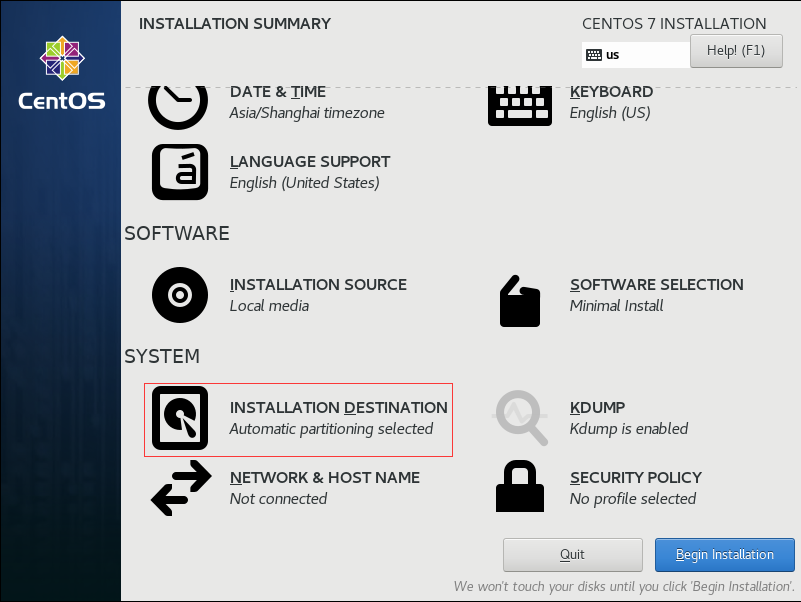This screenshot has height=602, width=801.
Task: Open the INSTALLATION DESTINATION settings label
Action: 339,407
